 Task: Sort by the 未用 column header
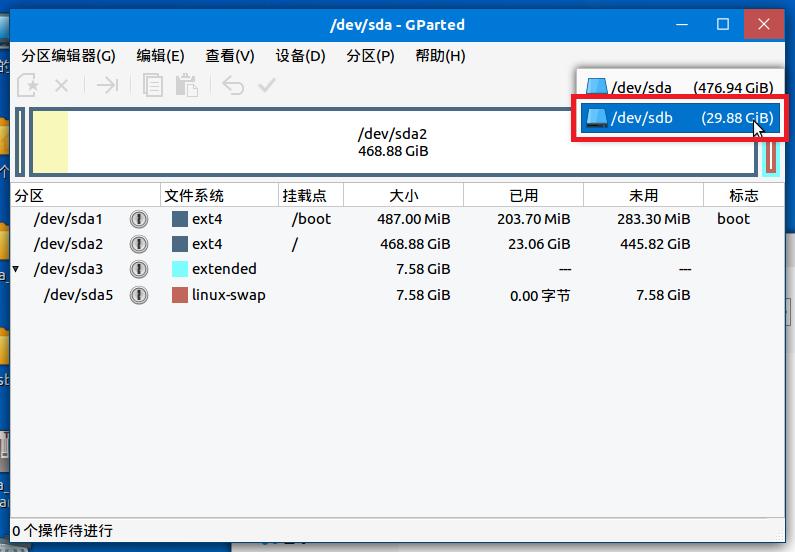pos(643,195)
